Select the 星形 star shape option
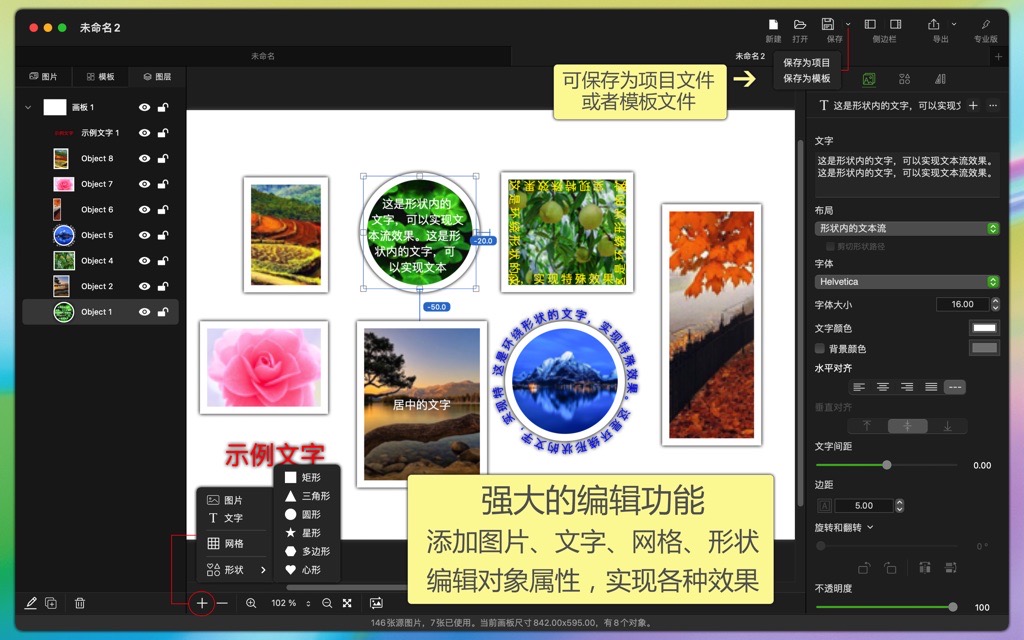1024x640 pixels. [x=304, y=533]
